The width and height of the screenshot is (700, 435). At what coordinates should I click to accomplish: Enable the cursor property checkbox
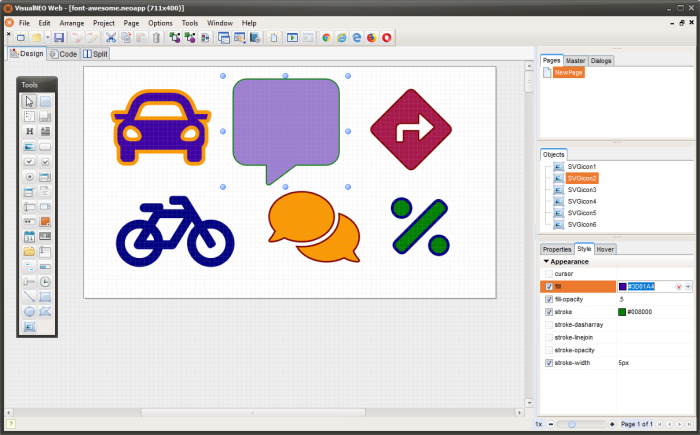[x=549, y=273]
